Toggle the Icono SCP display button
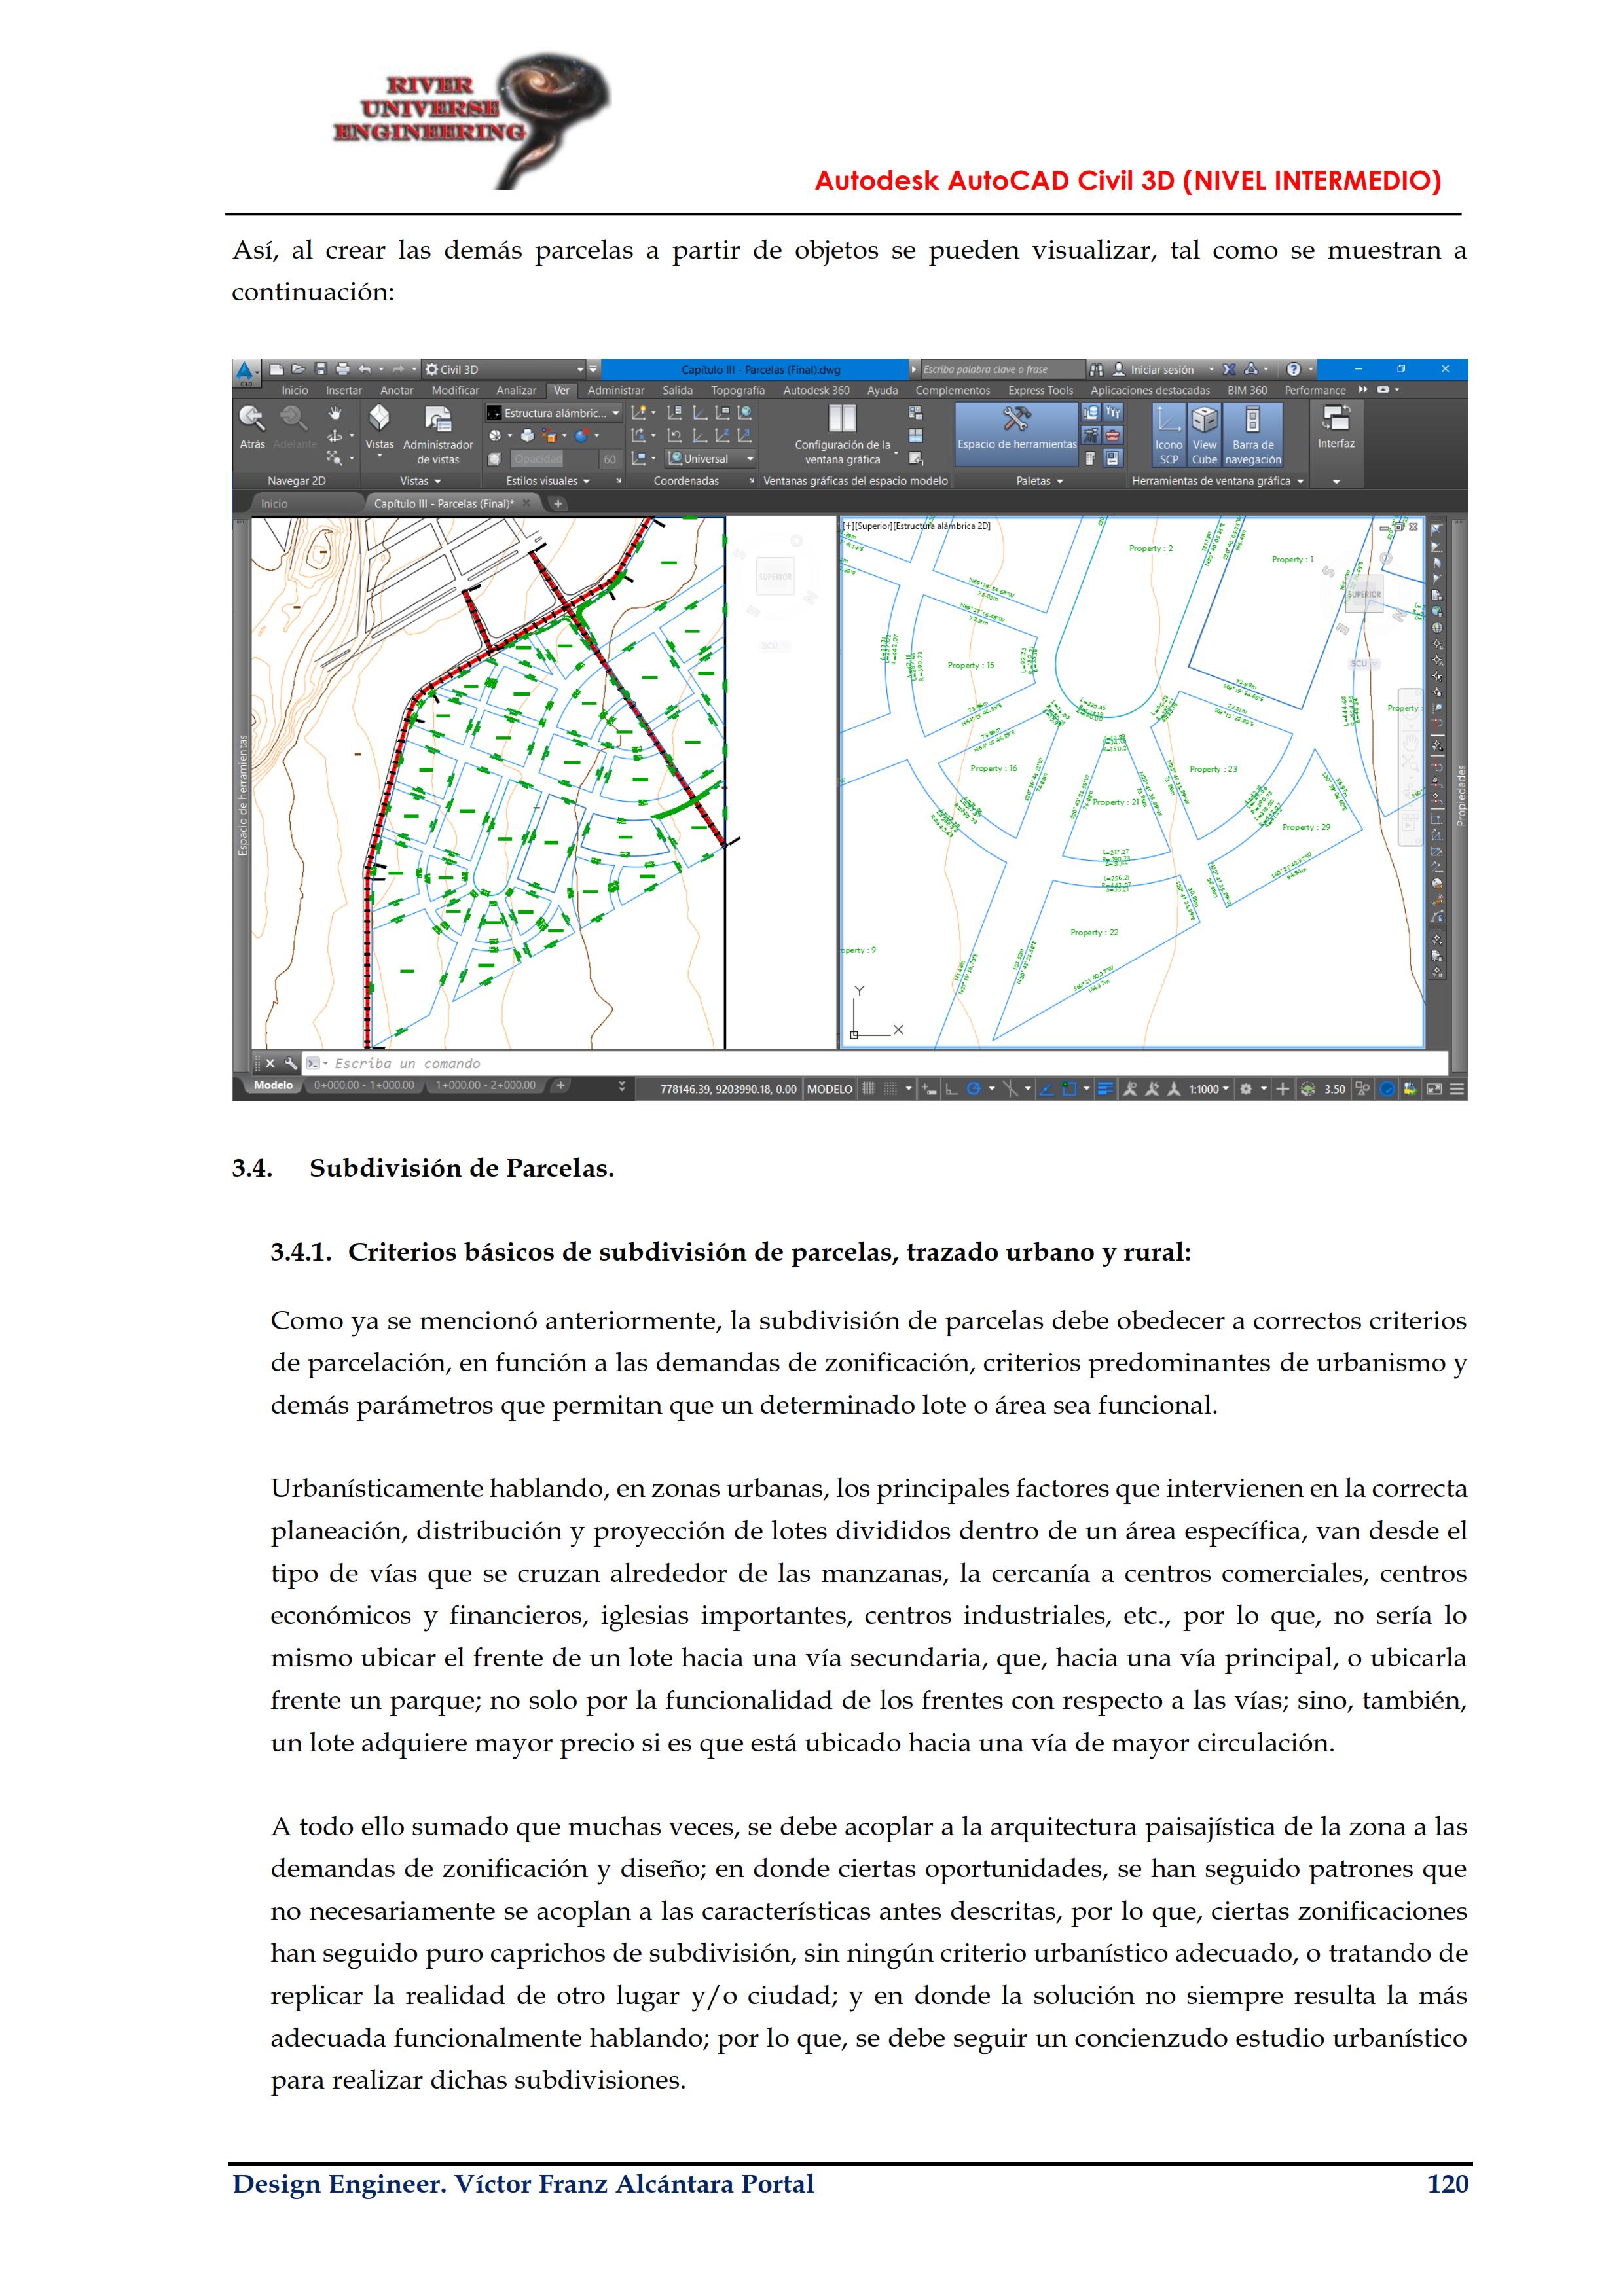The image size is (1623, 2296). 1168,433
